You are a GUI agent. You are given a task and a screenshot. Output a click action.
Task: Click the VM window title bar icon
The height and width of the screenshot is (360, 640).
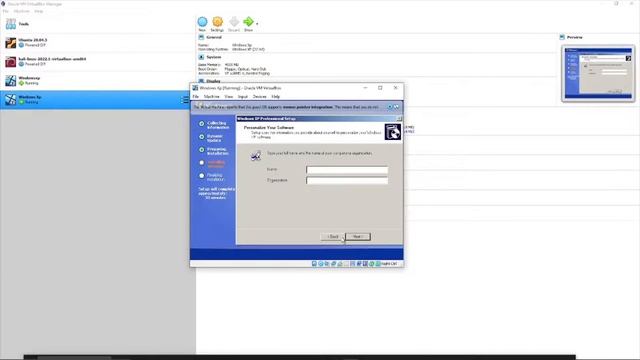195,88
